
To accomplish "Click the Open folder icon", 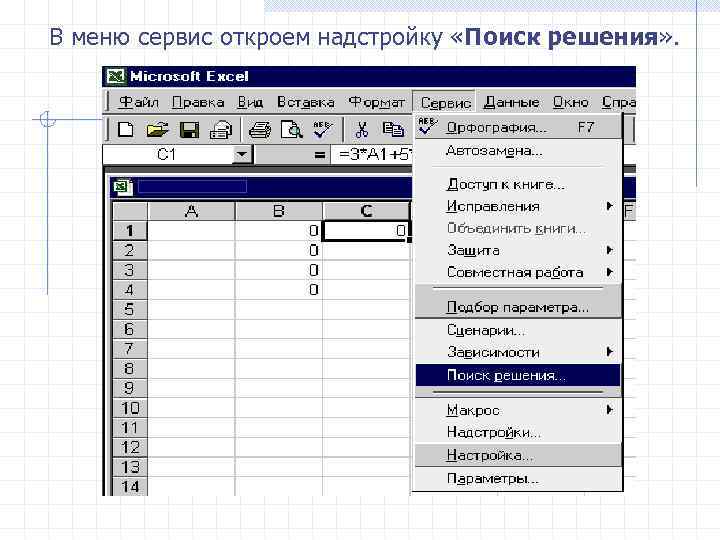I will [x=157, y=130].
